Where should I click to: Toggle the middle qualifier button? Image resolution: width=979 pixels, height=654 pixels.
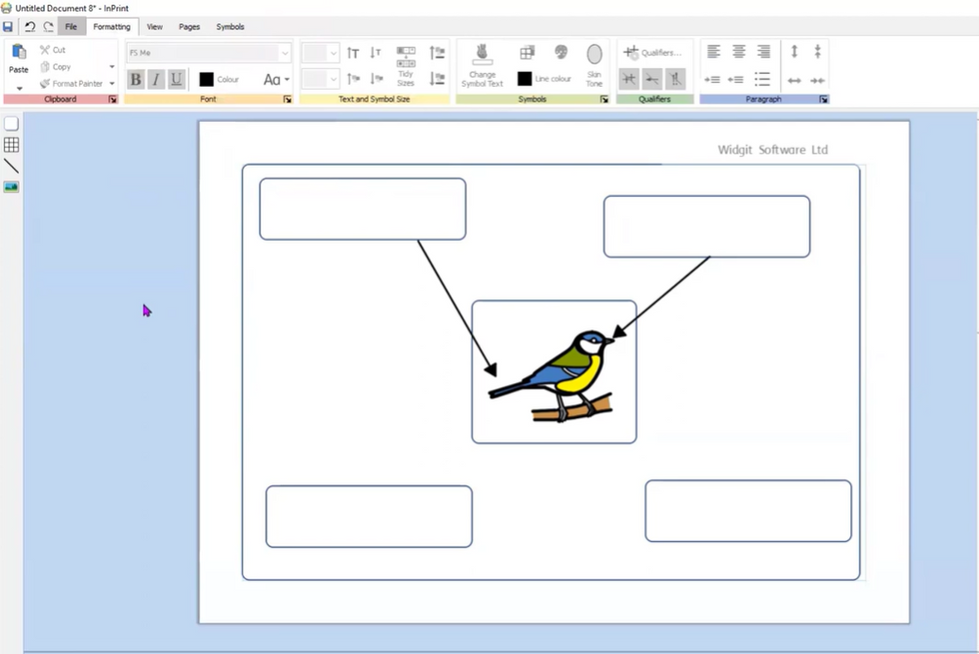click(x=652, y=79)
